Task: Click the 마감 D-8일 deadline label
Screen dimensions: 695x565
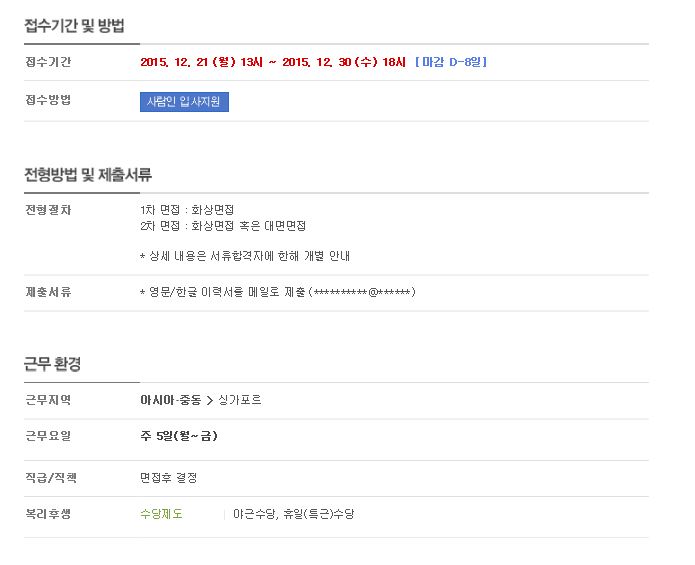Action: click(x=451, y=62)
